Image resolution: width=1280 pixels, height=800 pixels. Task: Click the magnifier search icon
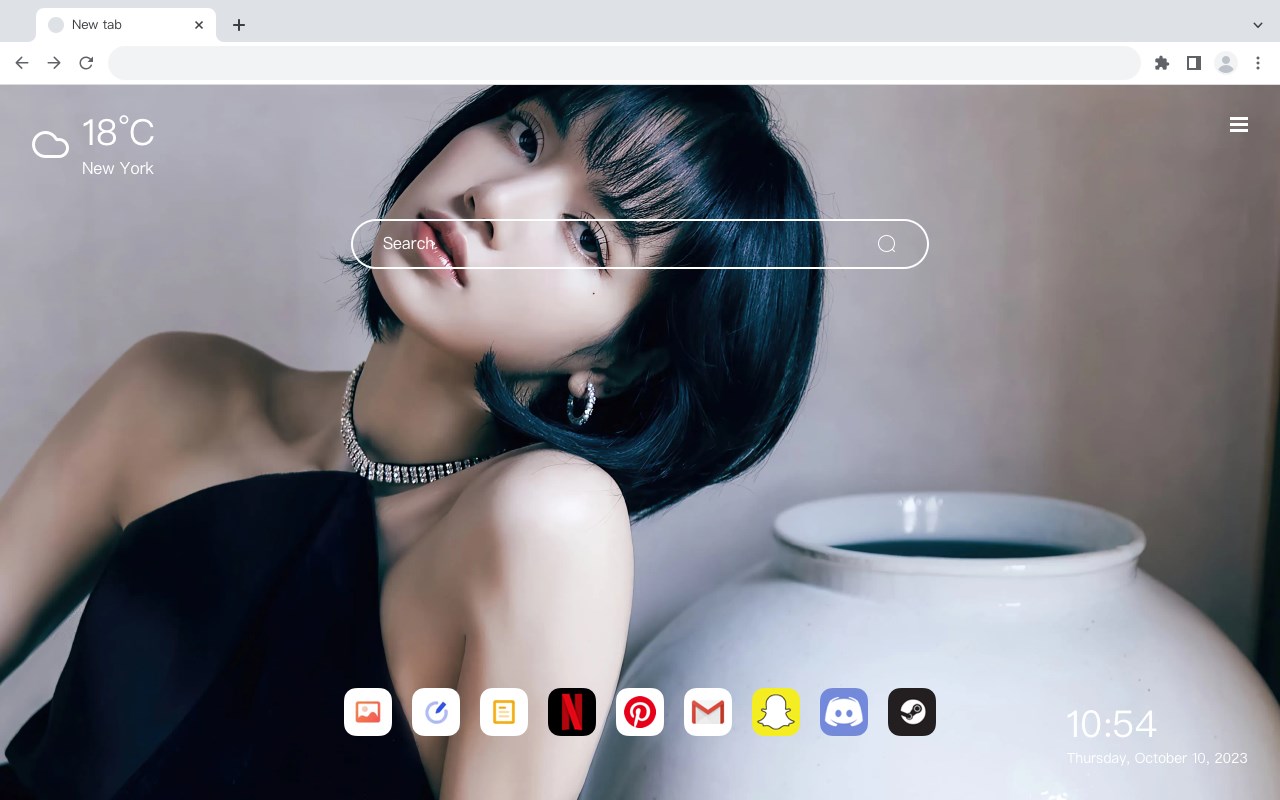[887, 244]
